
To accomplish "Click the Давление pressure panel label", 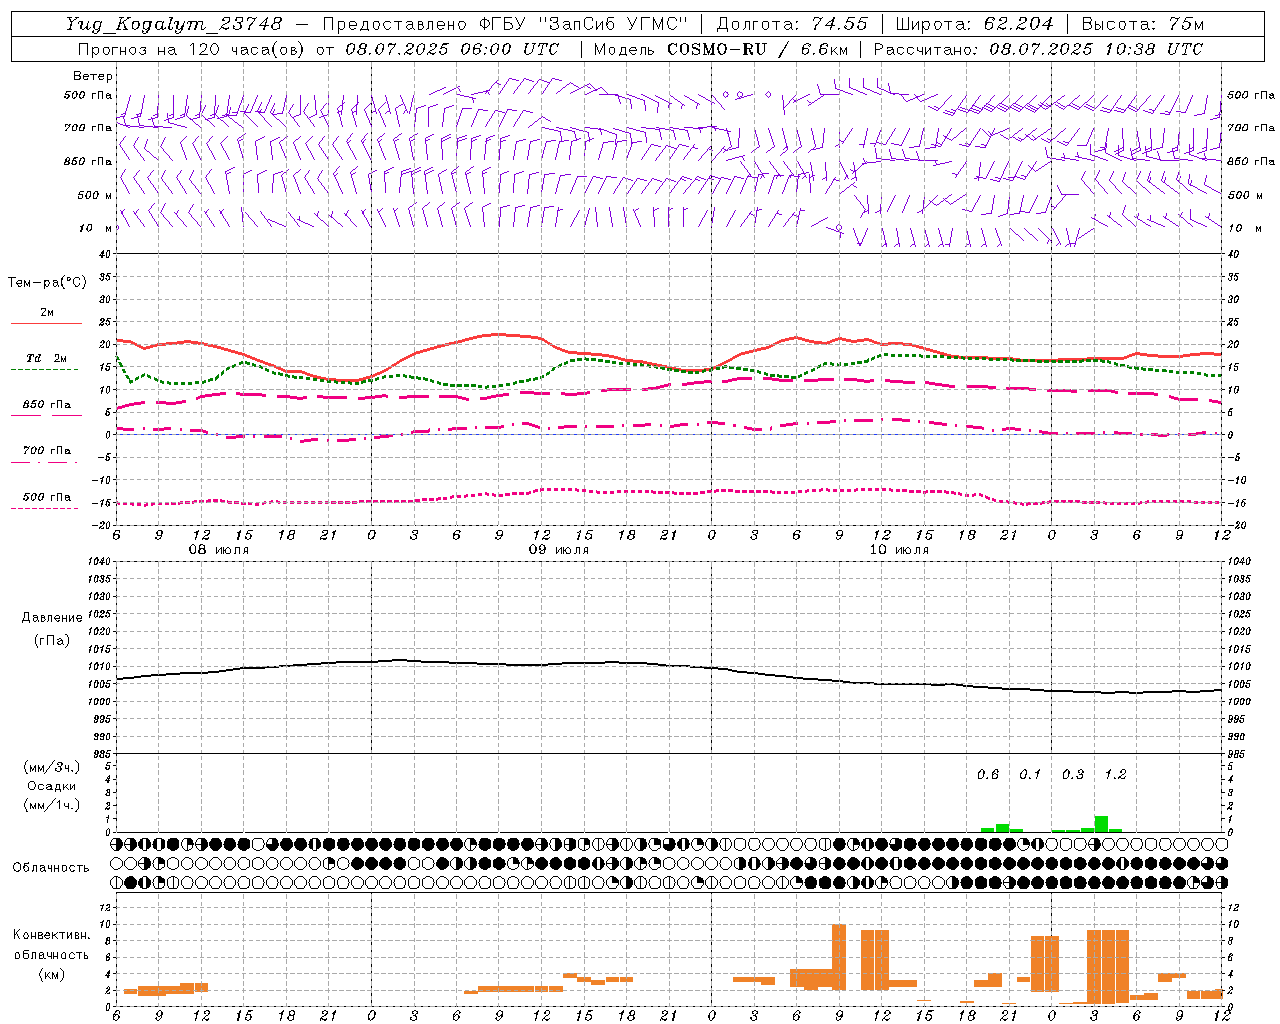I will pos(52,618).
